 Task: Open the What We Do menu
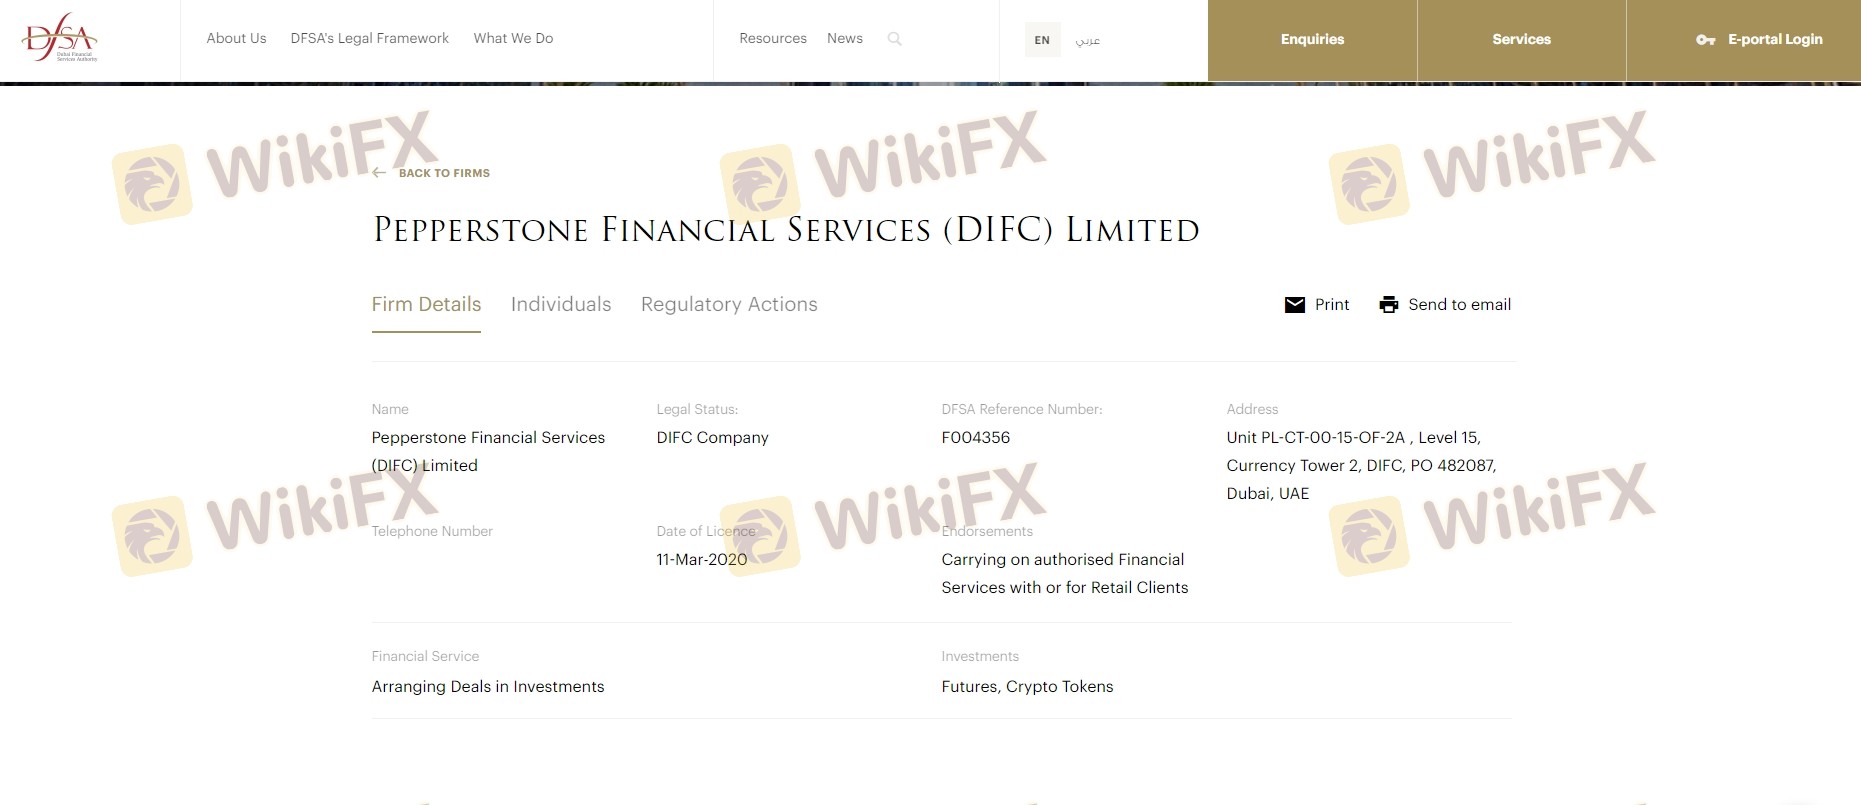pos(513,39)
